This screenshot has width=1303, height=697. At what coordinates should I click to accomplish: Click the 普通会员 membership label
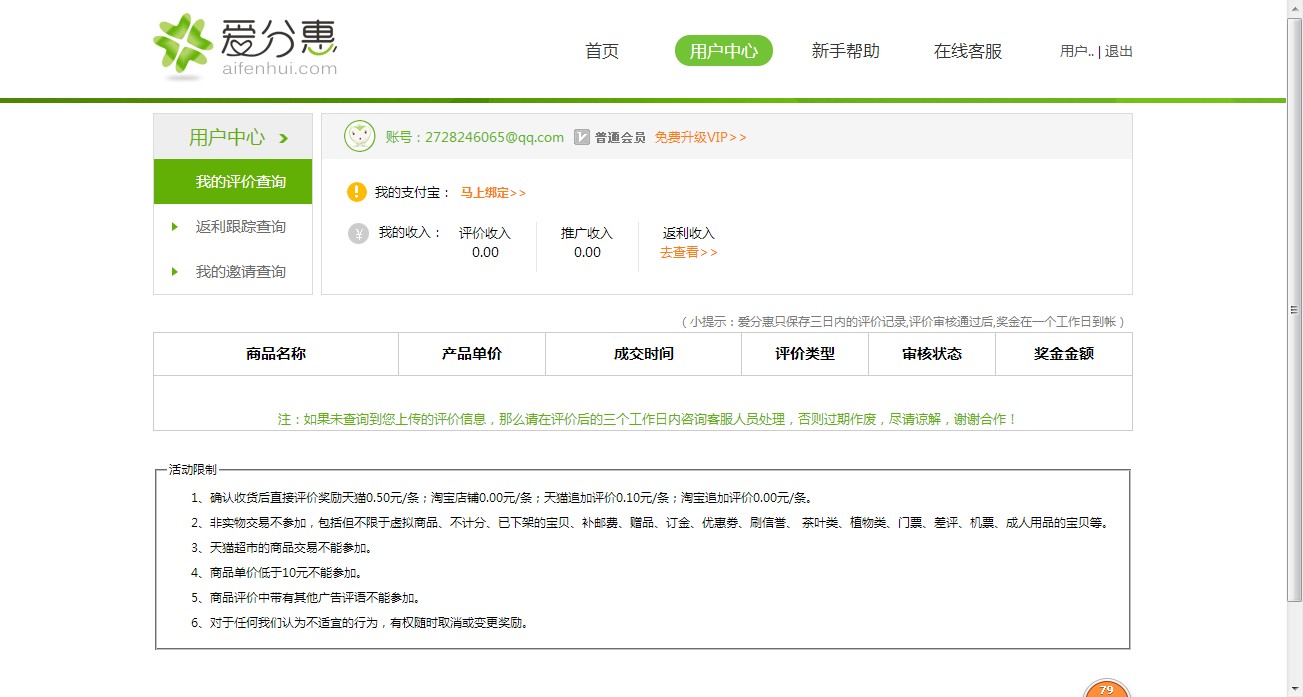point(620,137)
